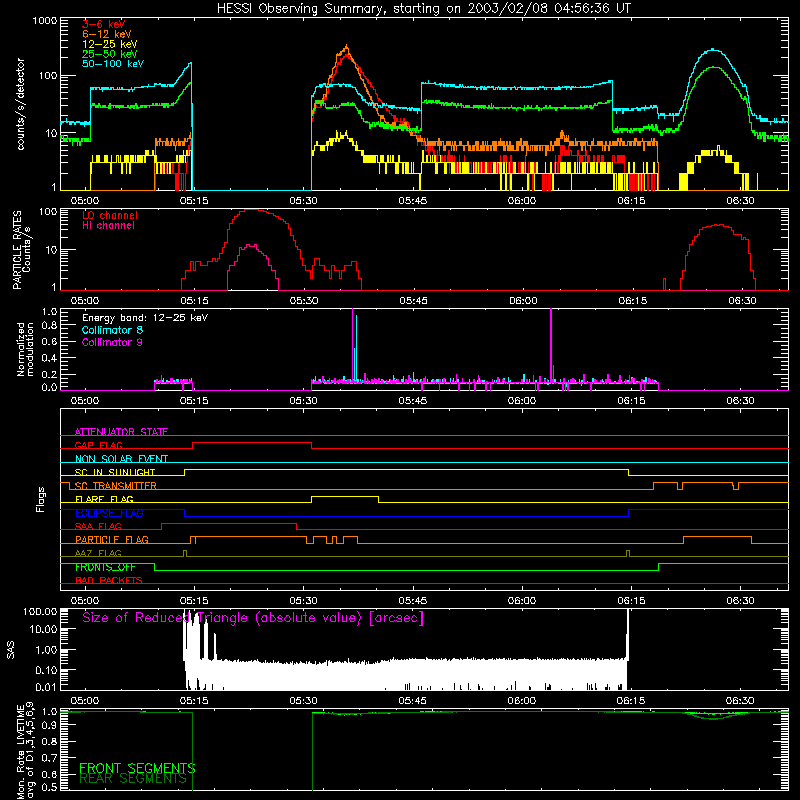Image resolution: width=800 pixels, height=800 pixels.
Task: Click the NON SOLAR EVENT flag label
Action: pos(121,459)
